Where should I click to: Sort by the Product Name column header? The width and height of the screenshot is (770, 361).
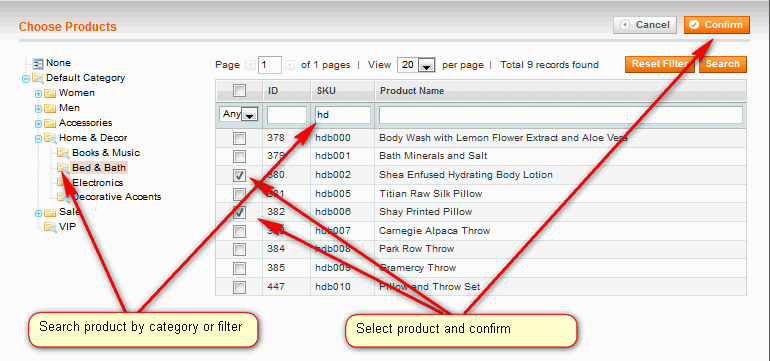(x=412, y=91)
